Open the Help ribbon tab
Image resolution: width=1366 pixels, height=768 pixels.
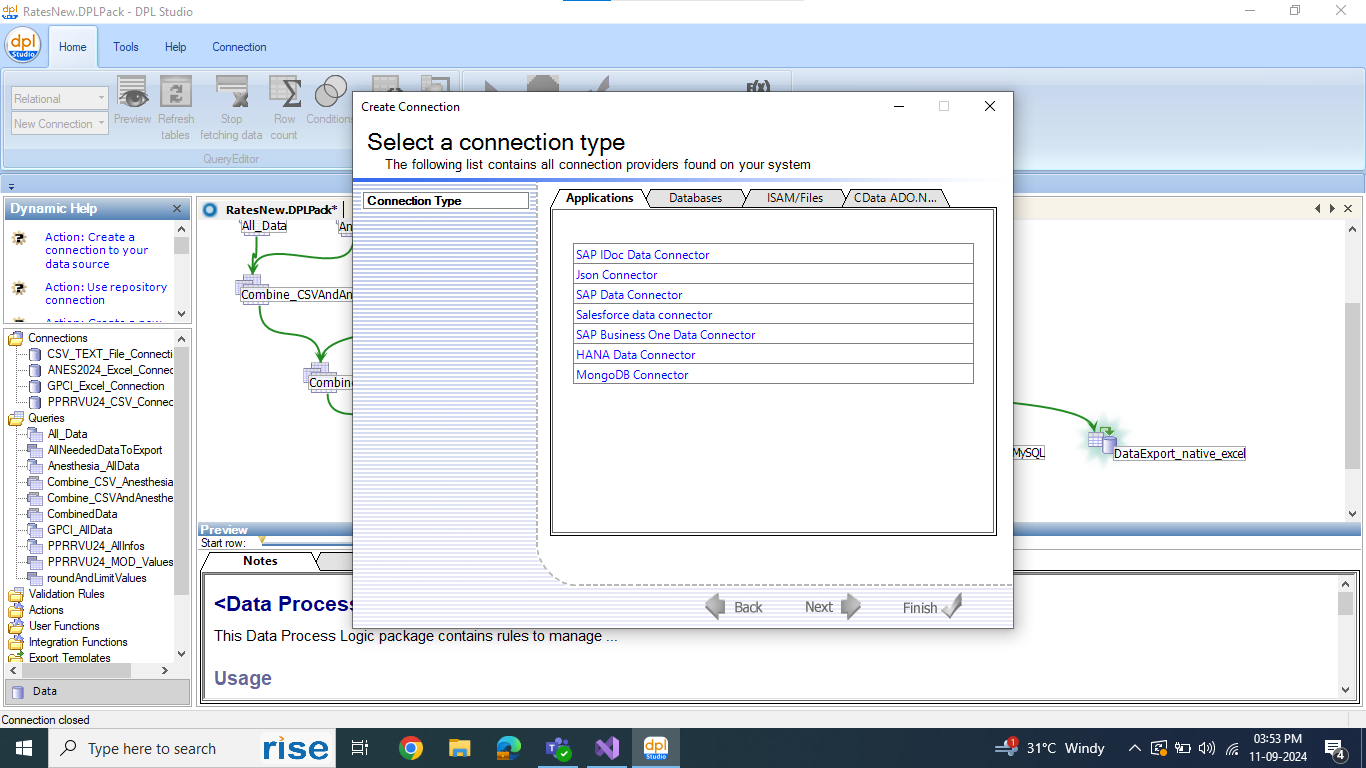tap(176, 47)
